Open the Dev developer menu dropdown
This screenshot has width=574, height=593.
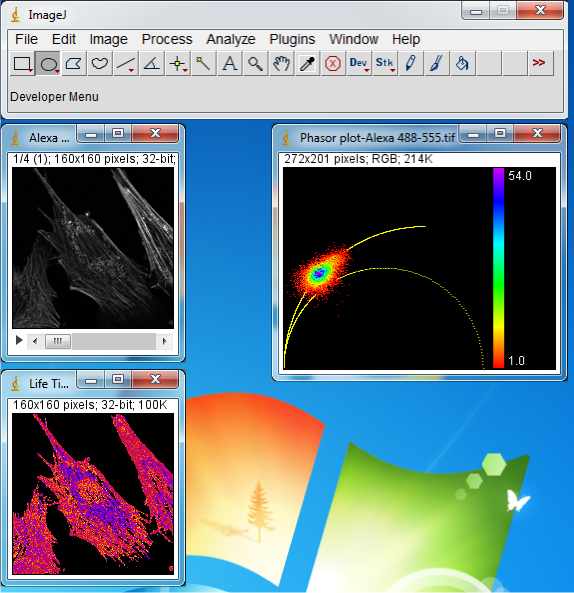click(358, 64)
